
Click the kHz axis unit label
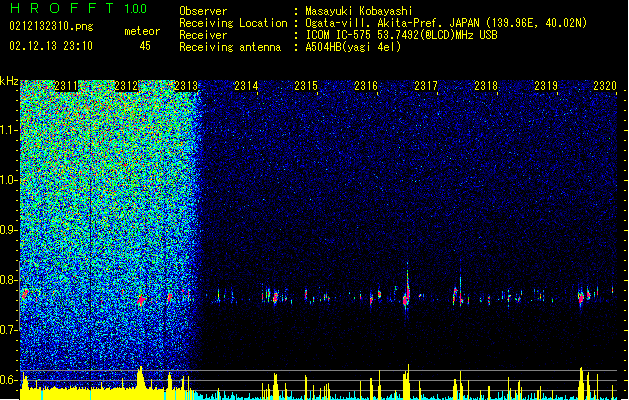9,81
